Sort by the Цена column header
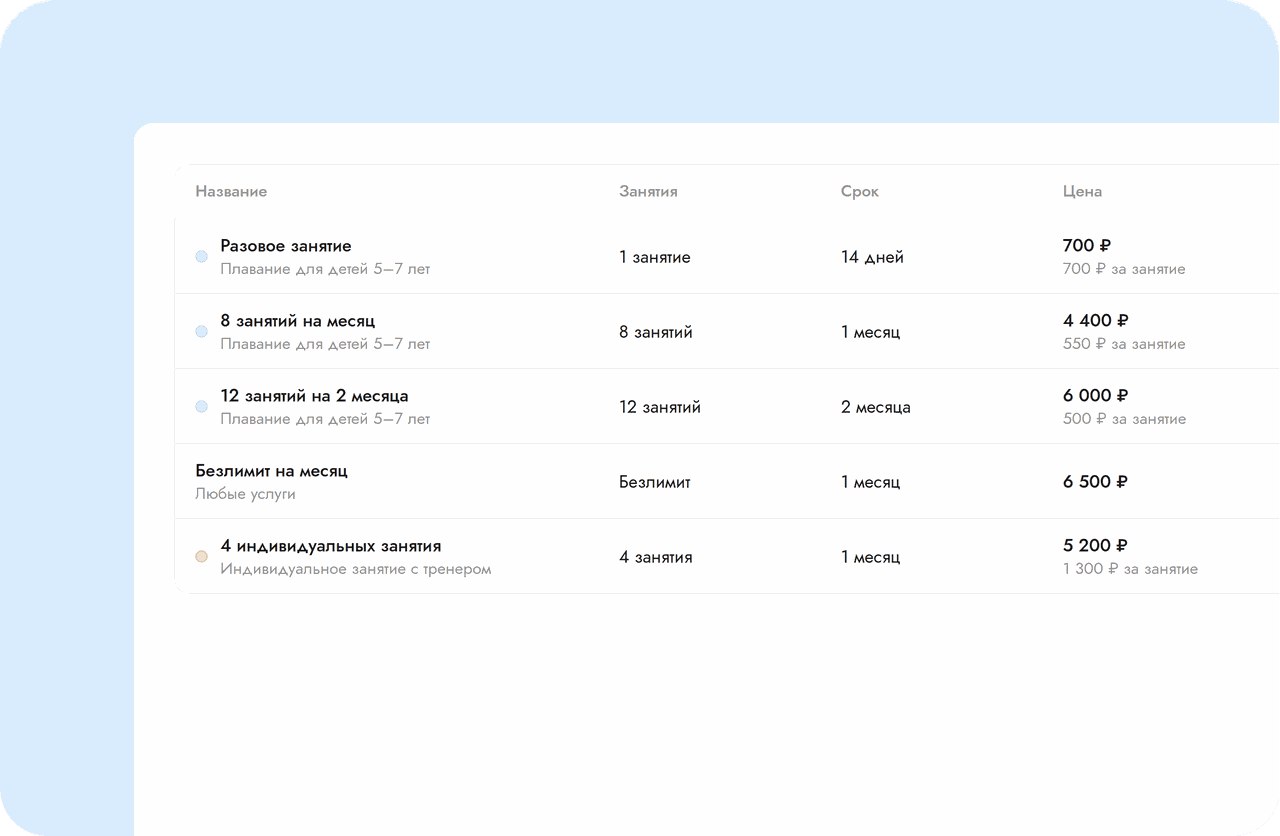 1082,191
